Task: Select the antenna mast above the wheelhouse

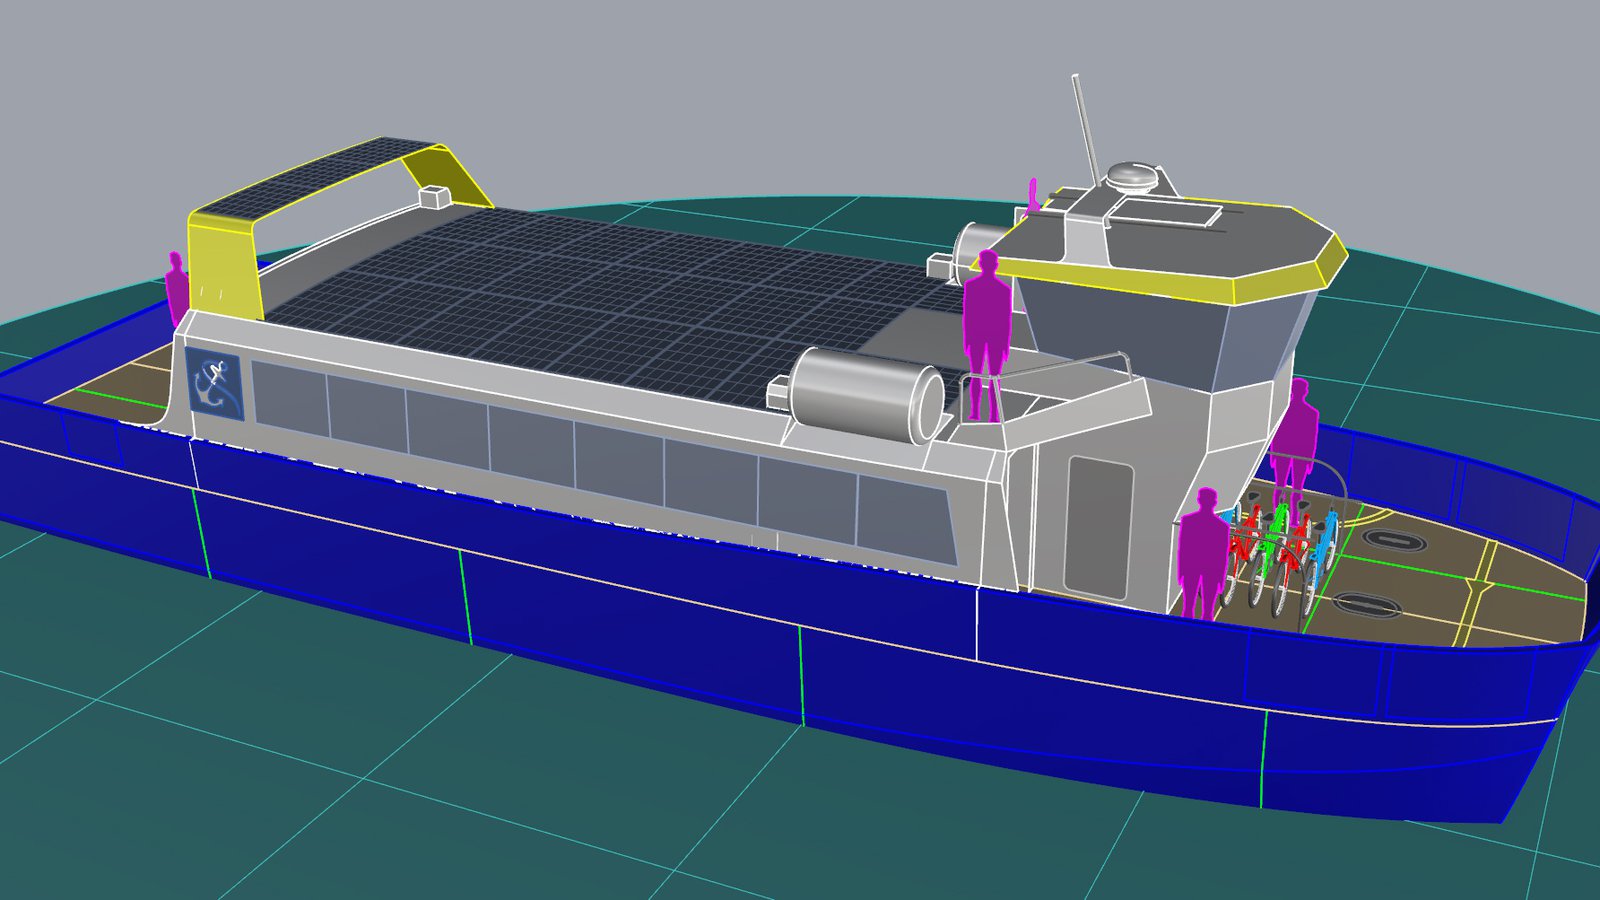Action: click(1086, 128)
